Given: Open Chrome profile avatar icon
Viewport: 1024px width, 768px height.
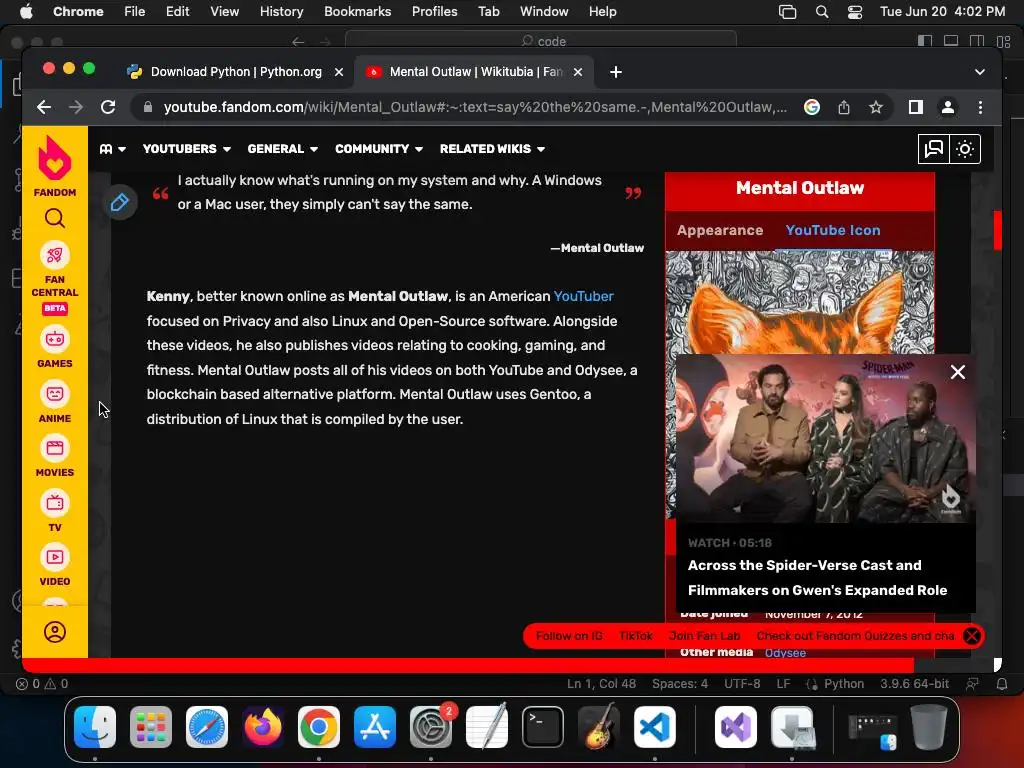Looking at the screenshot, I should (948, 107).
